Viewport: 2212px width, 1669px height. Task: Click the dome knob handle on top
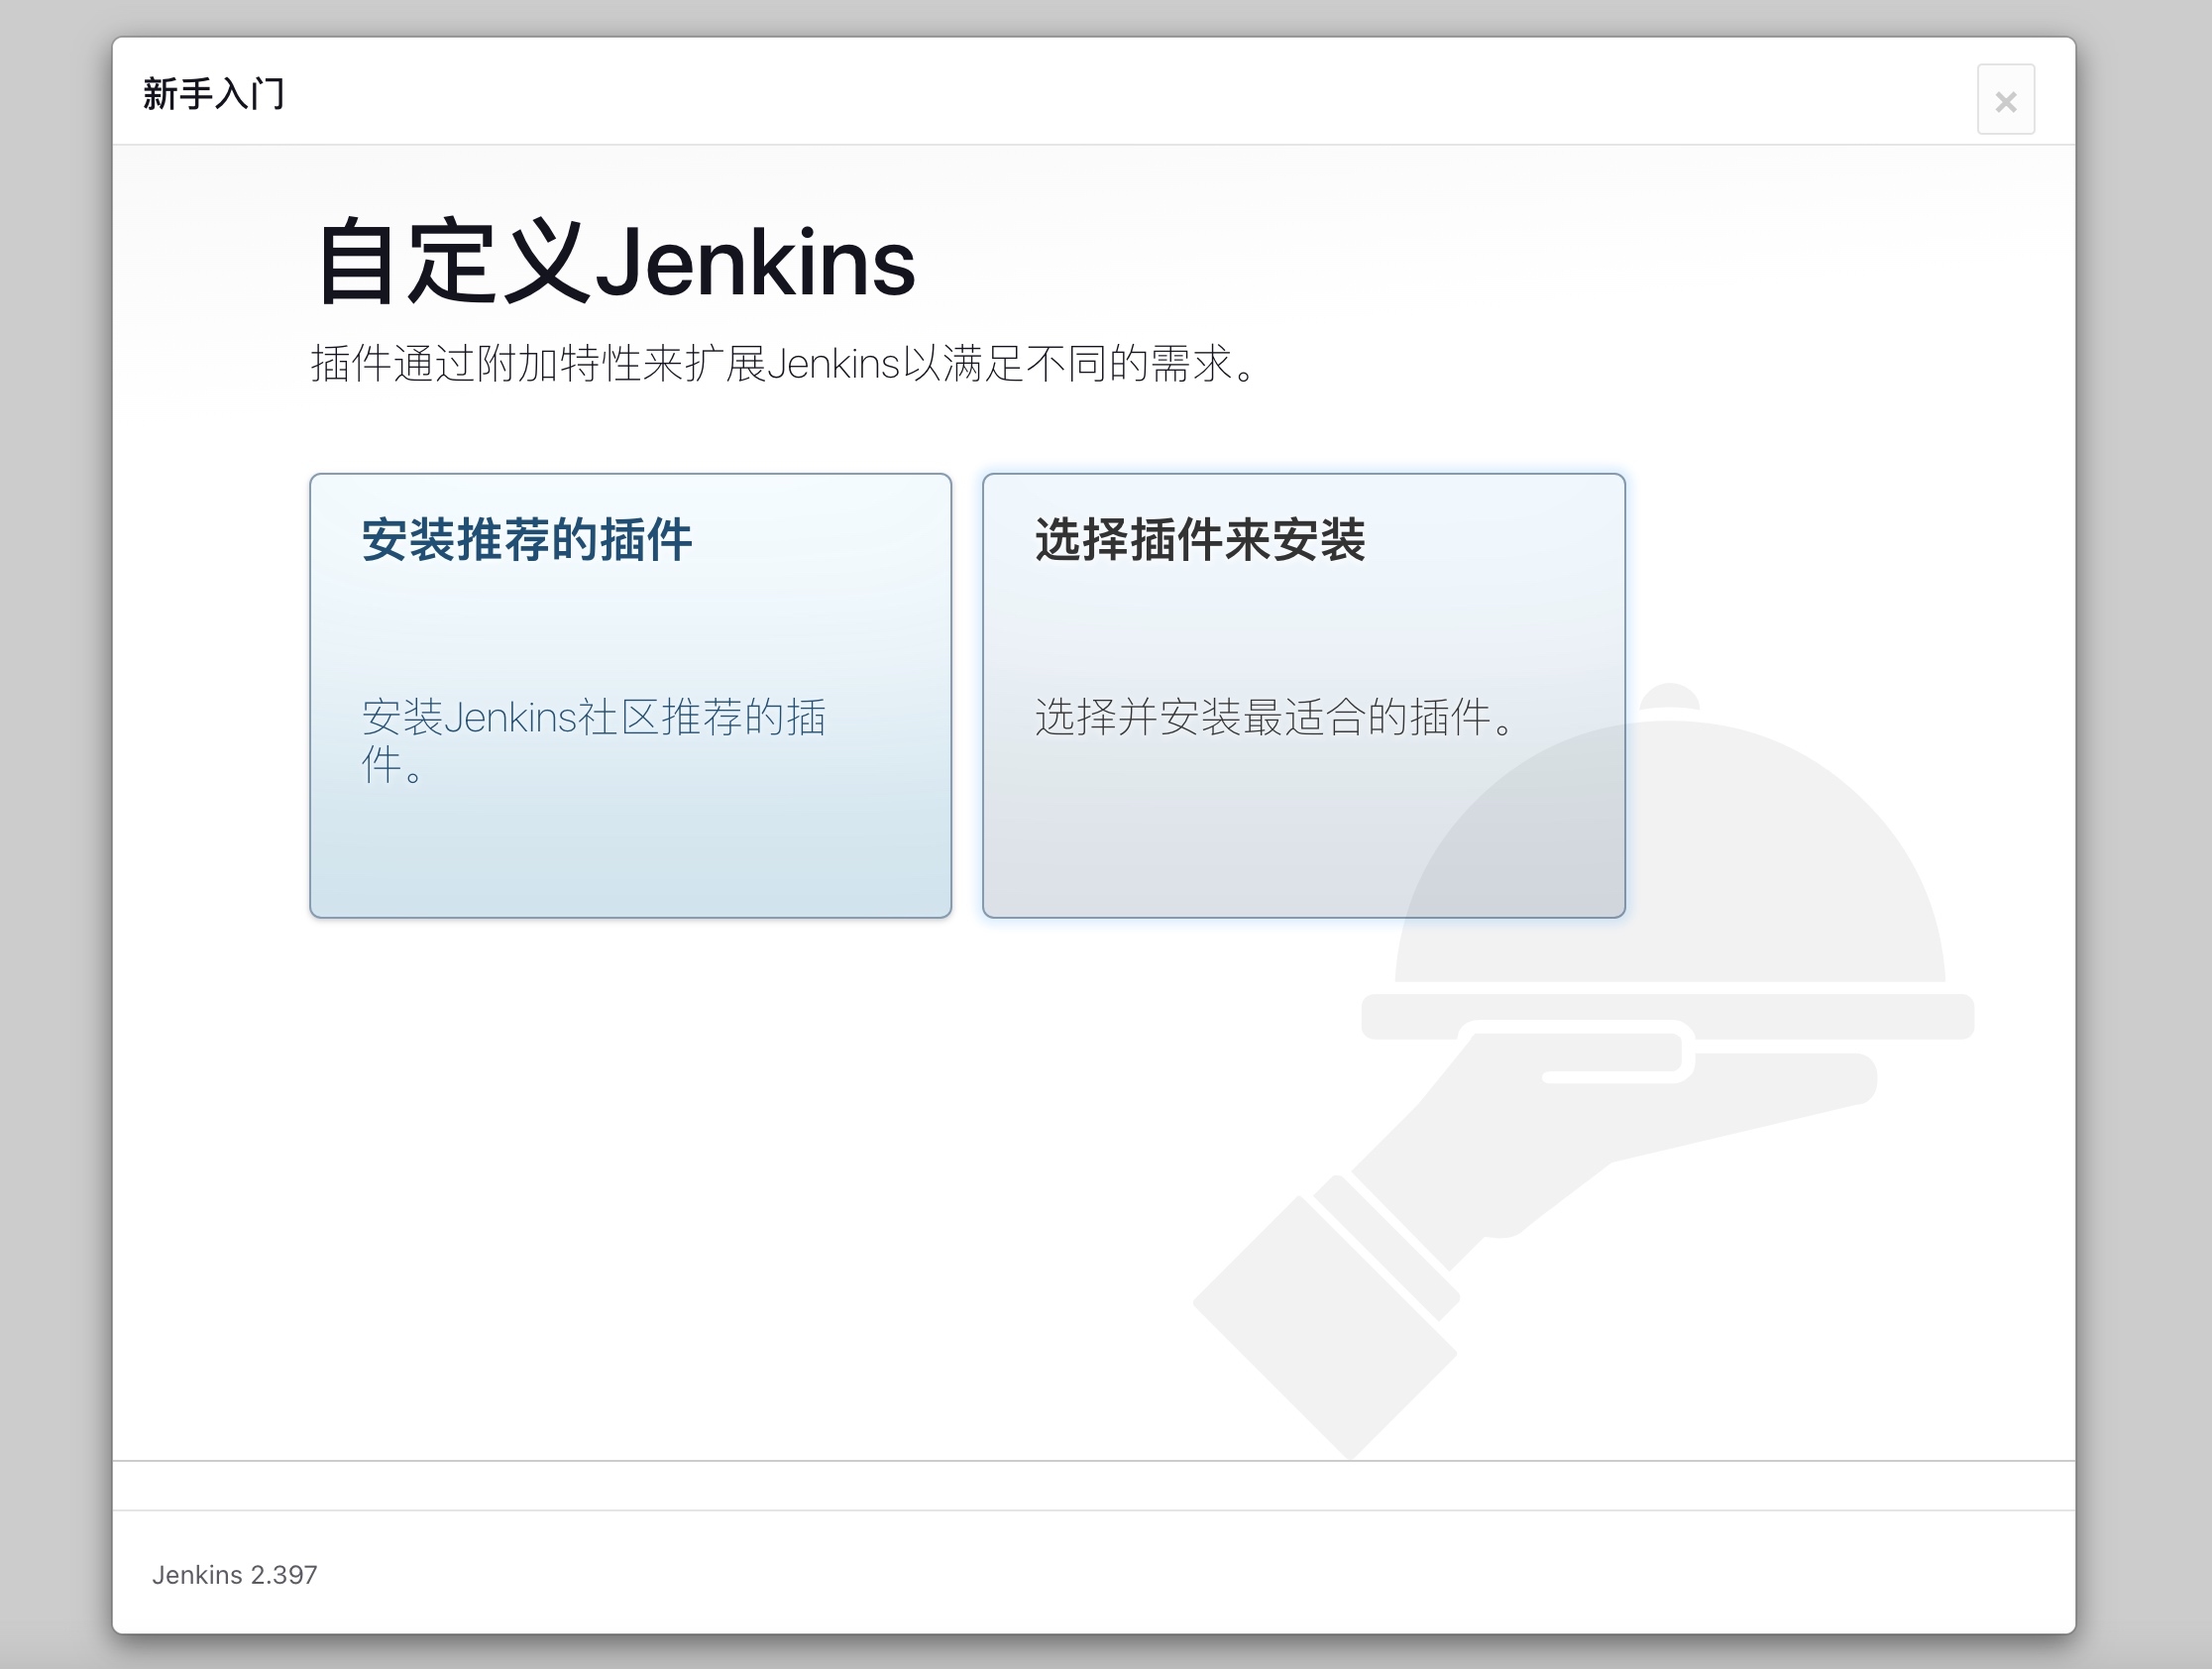pyautogui.click(x=1669, y=696)
